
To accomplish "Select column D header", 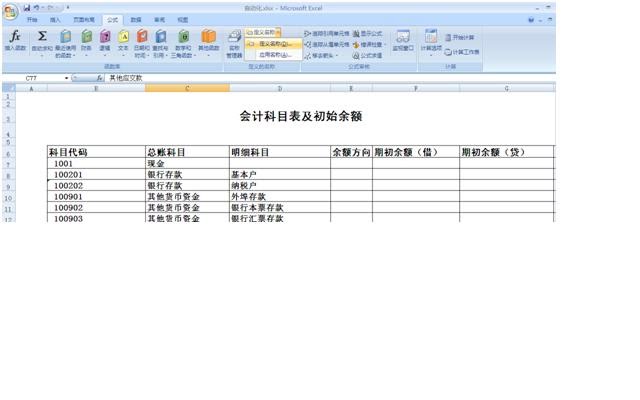I will click(280, 88).
